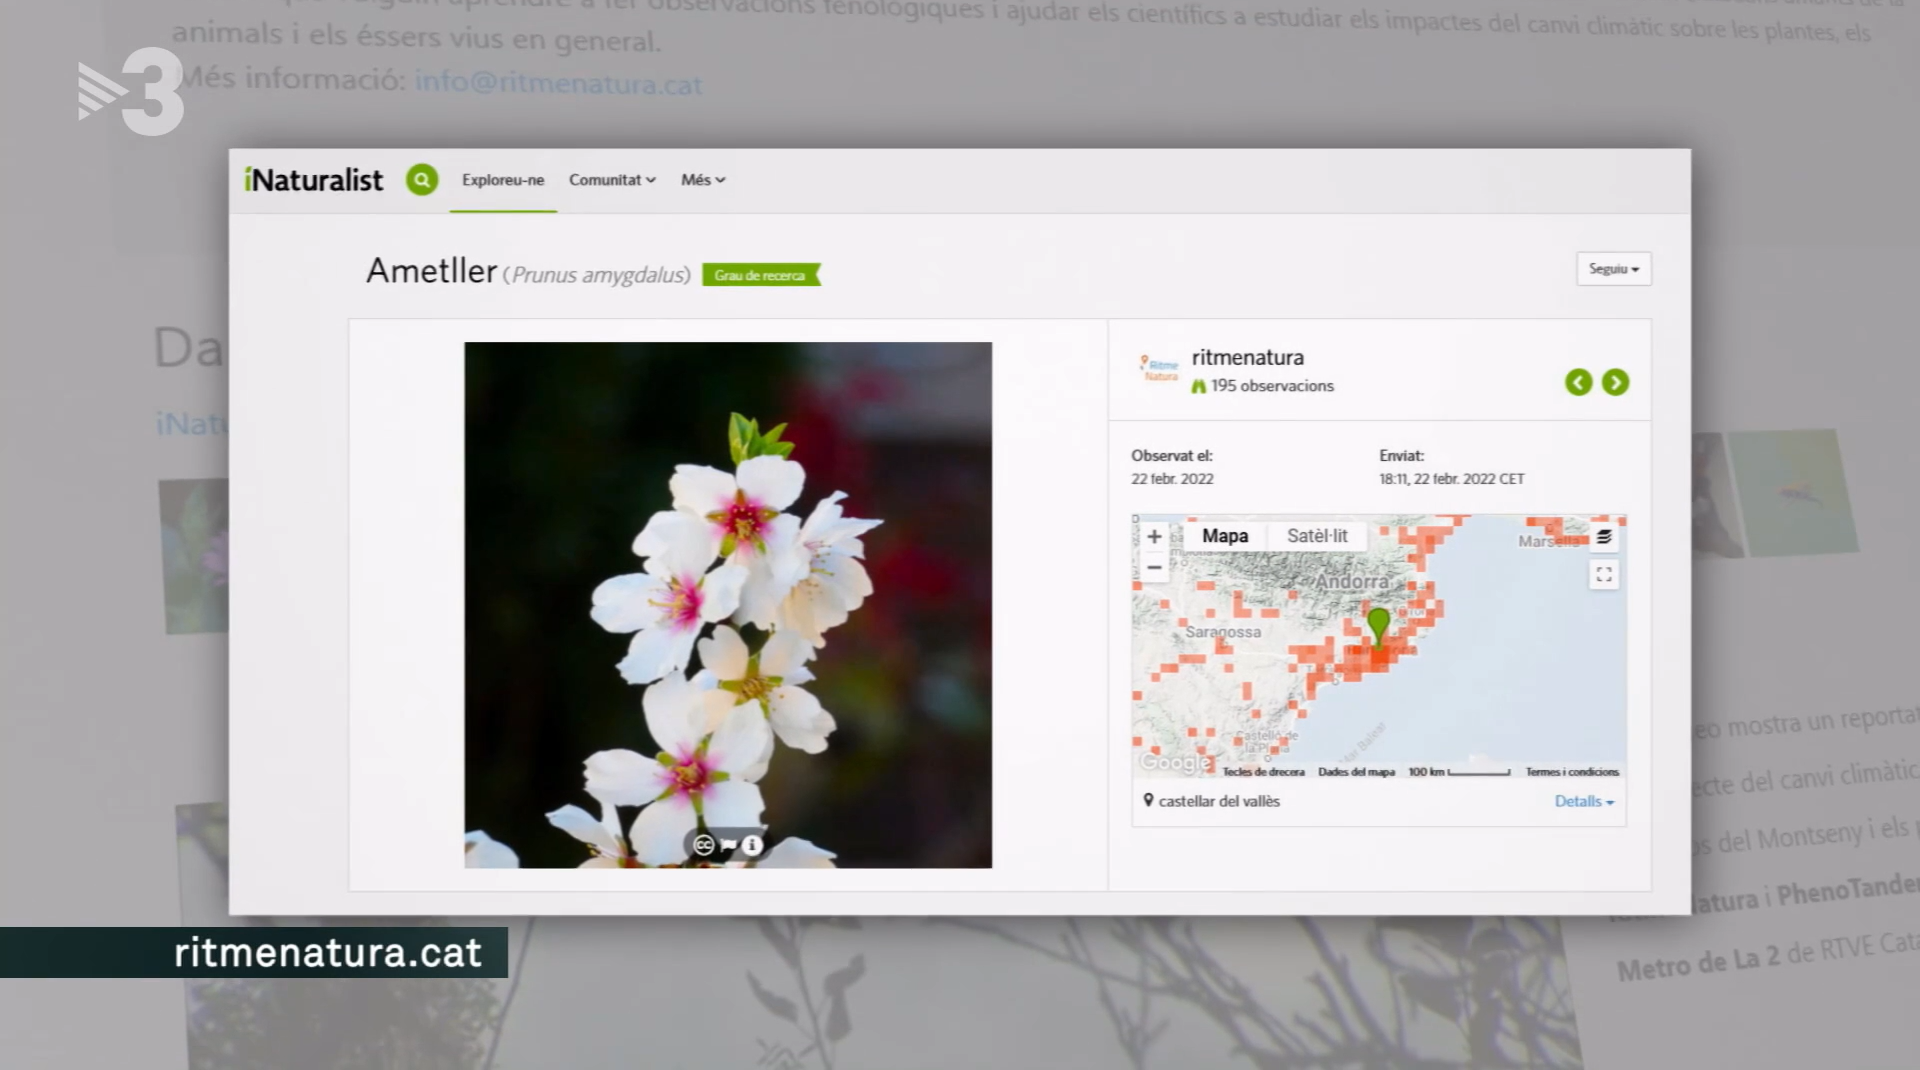
Task: Go to next observation green arrow
Action: click(x=1615, y=382)
